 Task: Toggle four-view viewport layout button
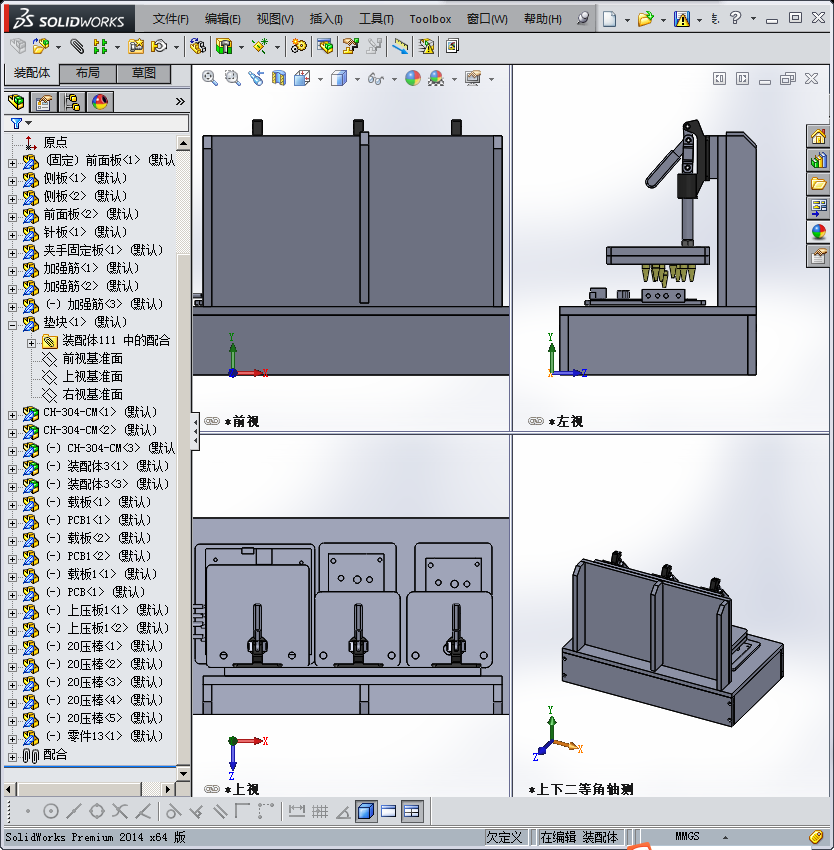coord(412,811)
